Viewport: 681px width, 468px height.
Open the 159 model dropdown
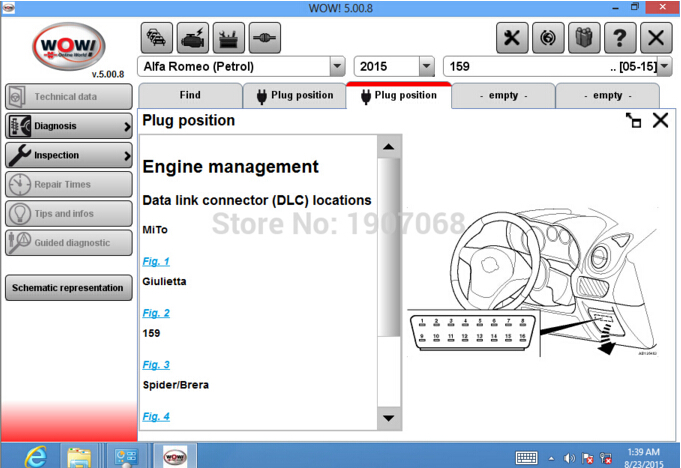[x=664, y=66]
